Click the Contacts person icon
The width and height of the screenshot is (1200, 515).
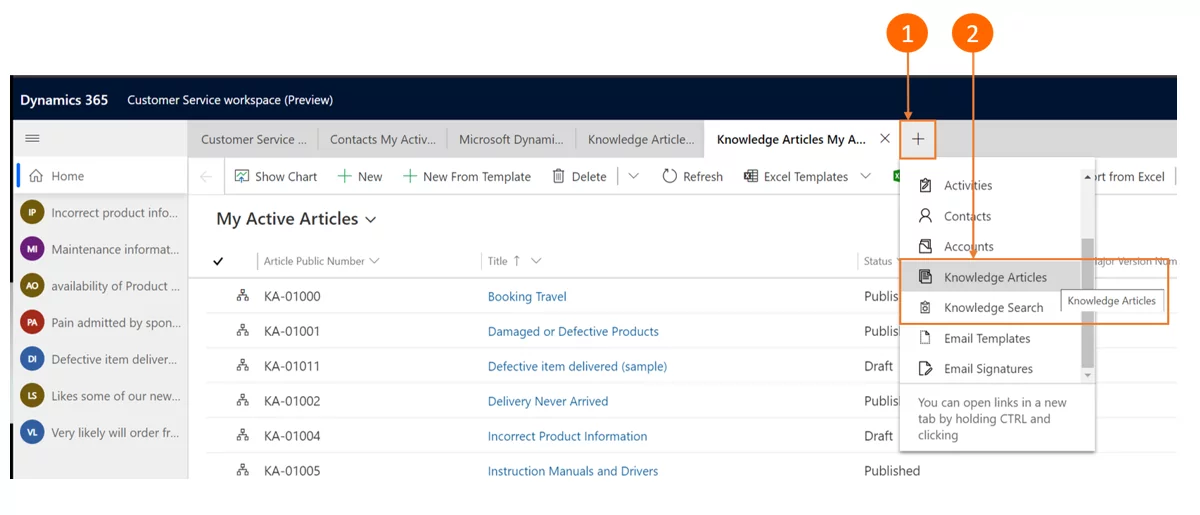tap(925, 216)
